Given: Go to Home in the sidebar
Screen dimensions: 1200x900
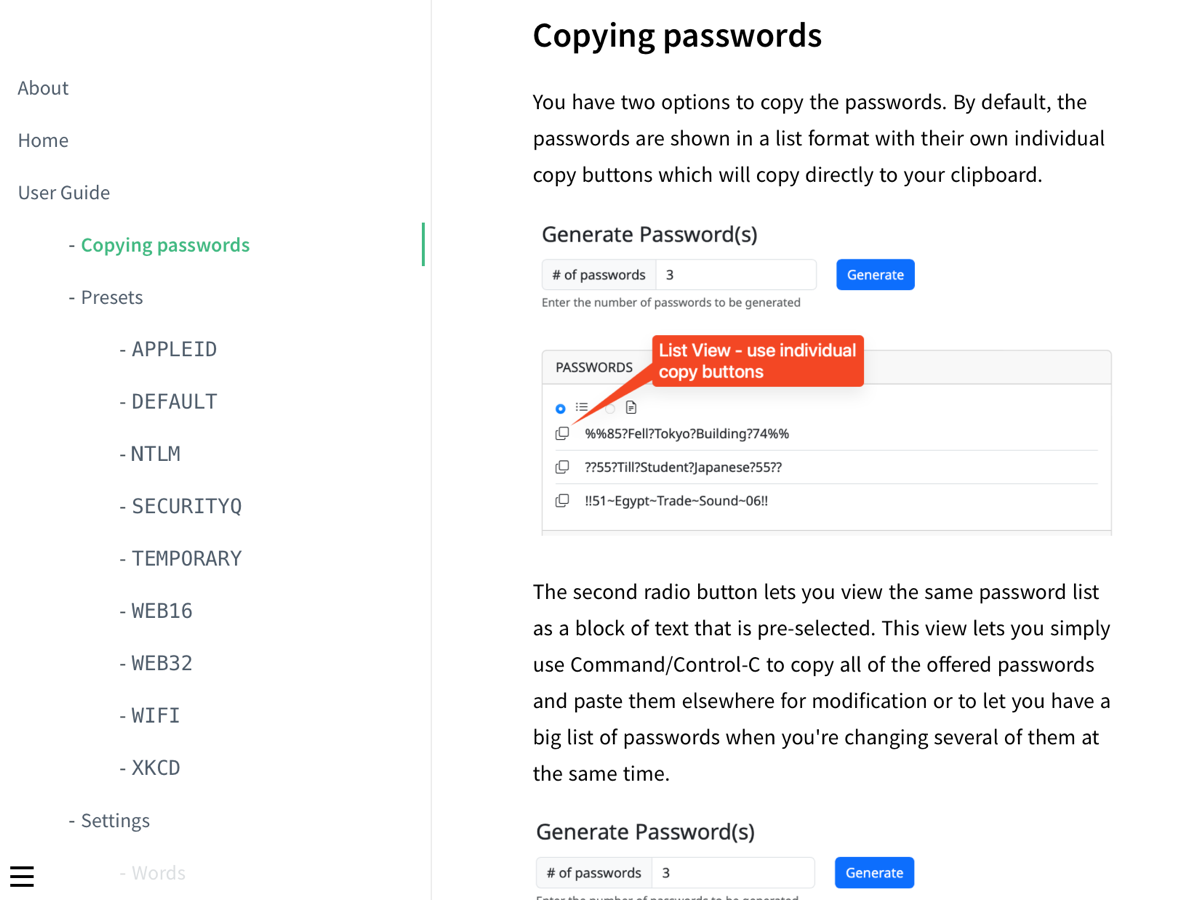Looking at the screenshot, I should 43,140.
